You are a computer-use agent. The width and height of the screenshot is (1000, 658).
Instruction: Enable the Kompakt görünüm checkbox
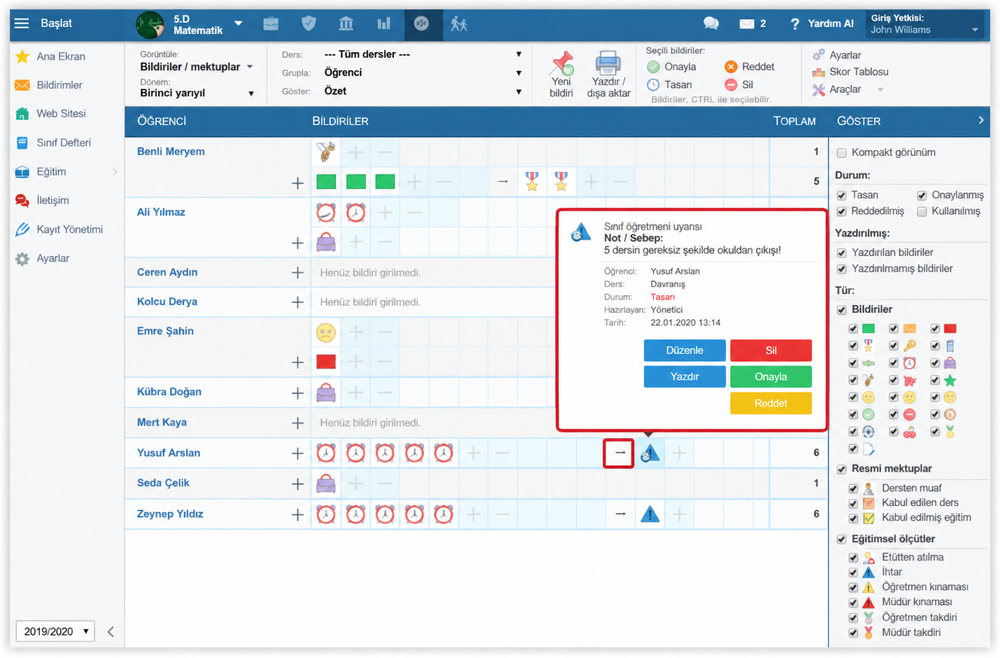tap(841, 152)
